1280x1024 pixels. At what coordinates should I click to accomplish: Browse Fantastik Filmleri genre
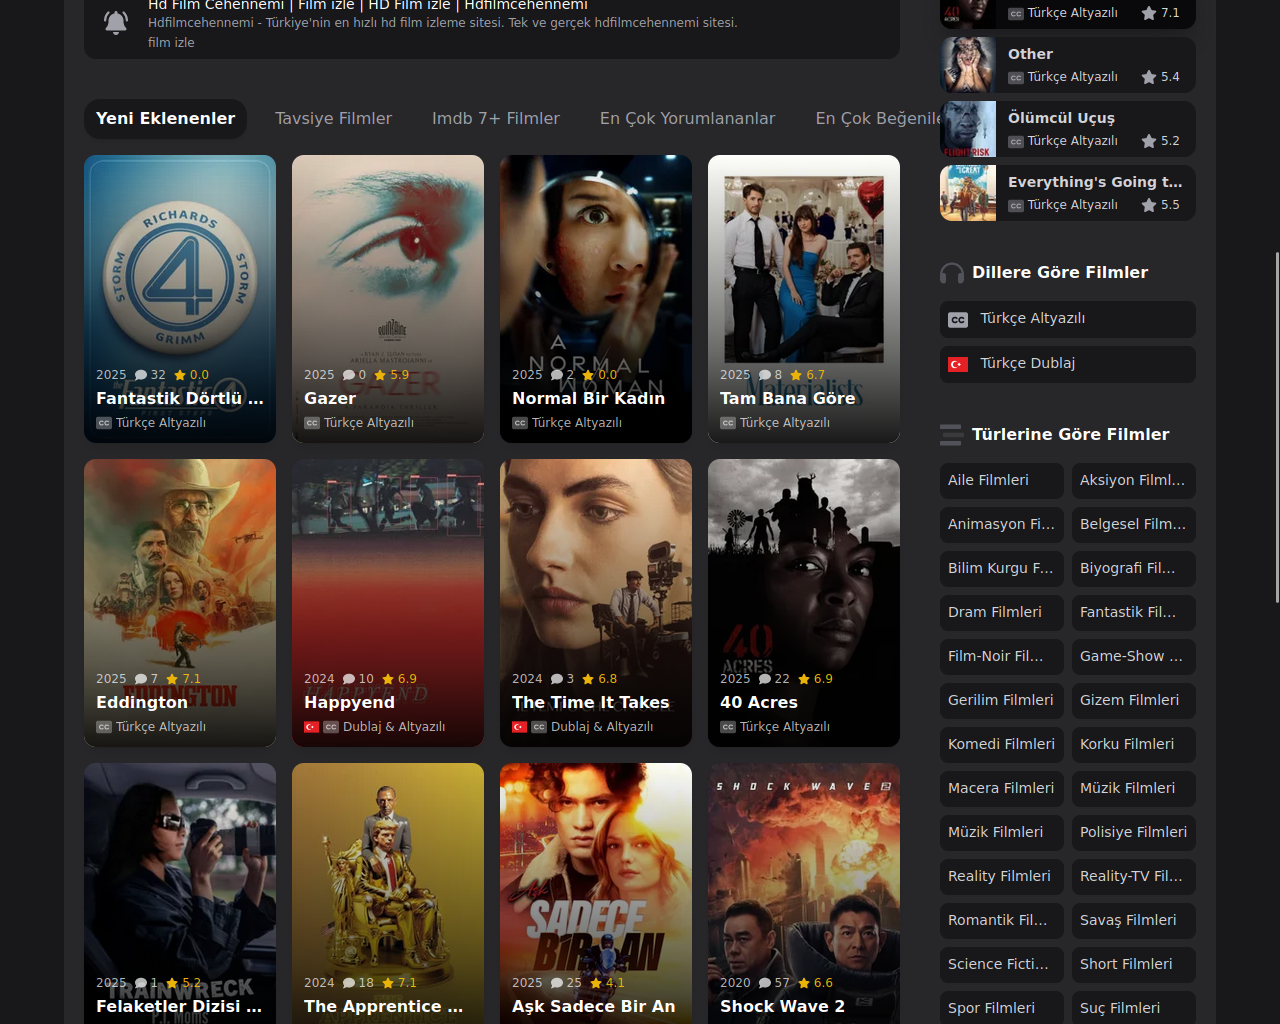(x=1134, y=613)
